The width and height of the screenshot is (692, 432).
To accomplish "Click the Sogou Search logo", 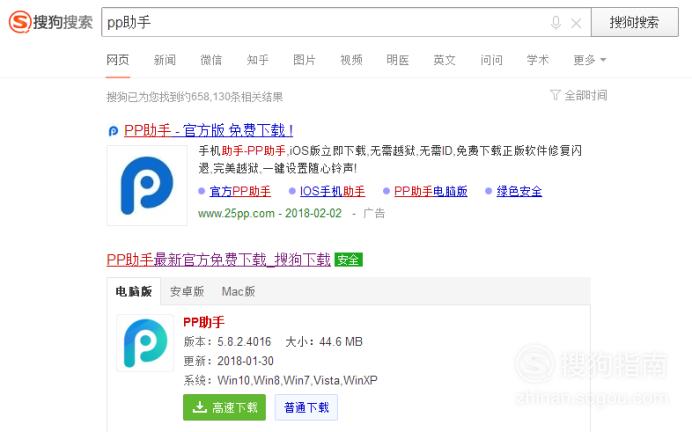I will click(51, 22).
